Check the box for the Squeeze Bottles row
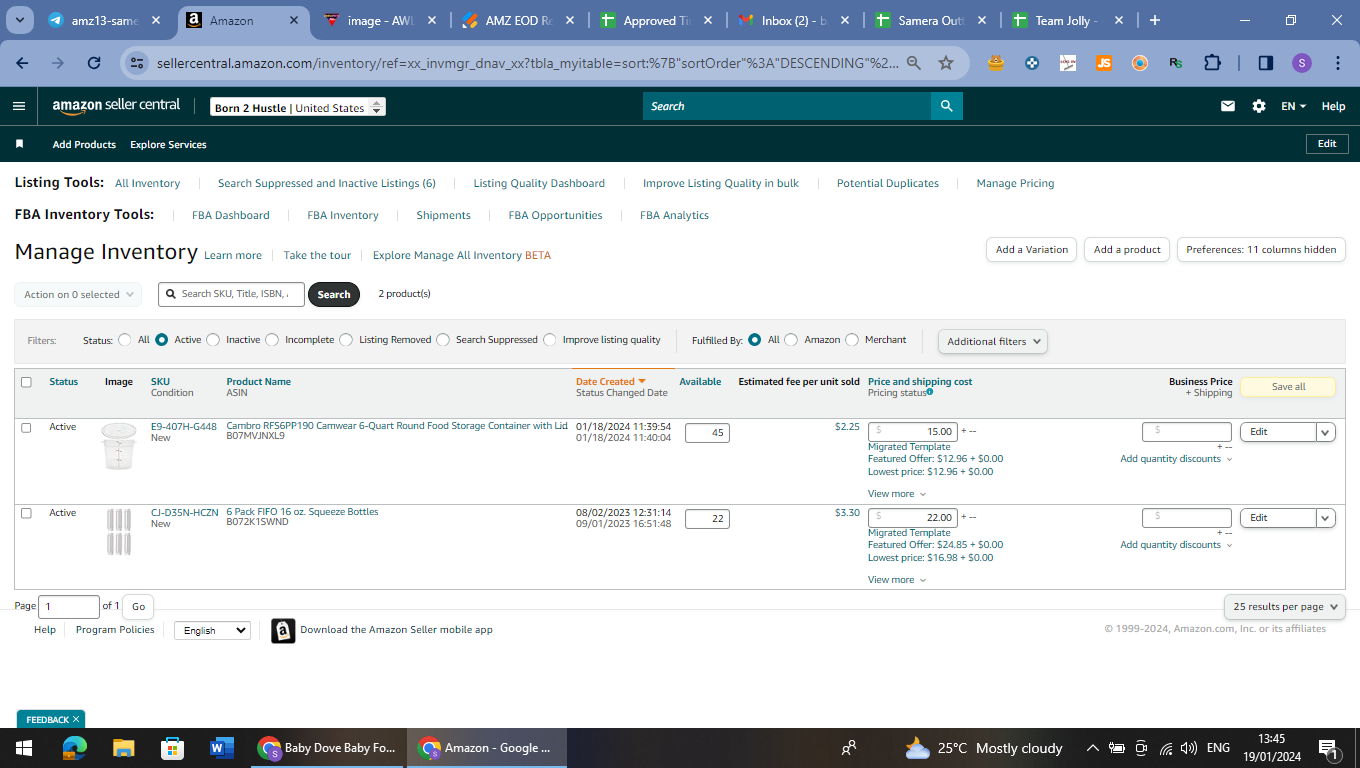The image size is (1360, 768). coord(26,513)
